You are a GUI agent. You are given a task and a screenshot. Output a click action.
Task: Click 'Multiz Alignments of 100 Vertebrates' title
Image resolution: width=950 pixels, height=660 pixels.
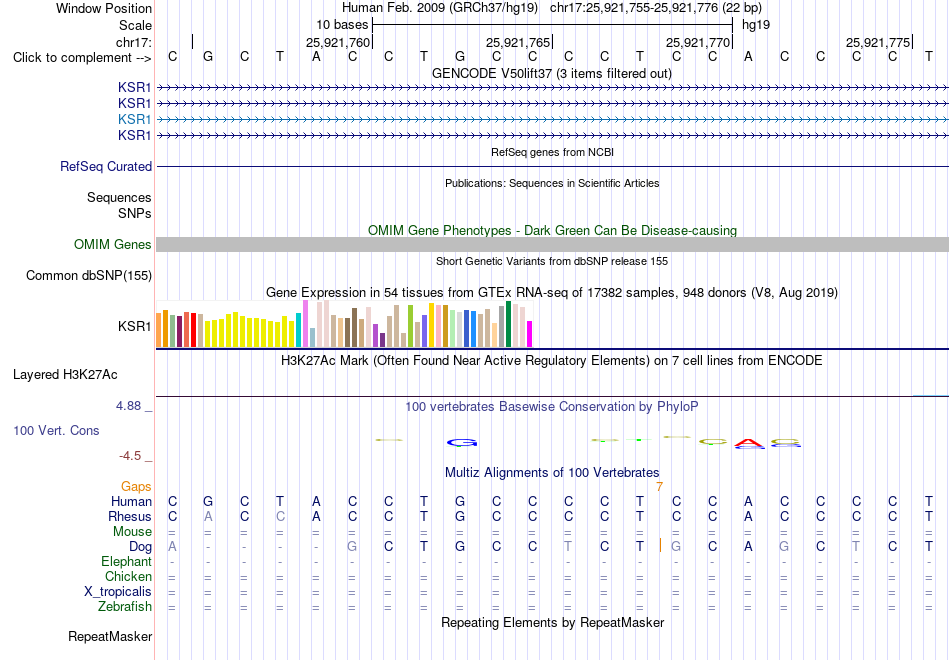pos(552,473)
